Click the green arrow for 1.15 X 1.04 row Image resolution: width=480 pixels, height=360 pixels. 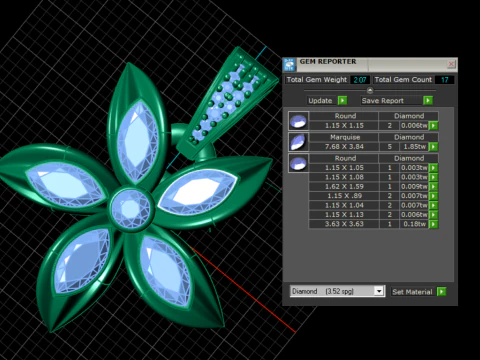click(x=433, y=205)
